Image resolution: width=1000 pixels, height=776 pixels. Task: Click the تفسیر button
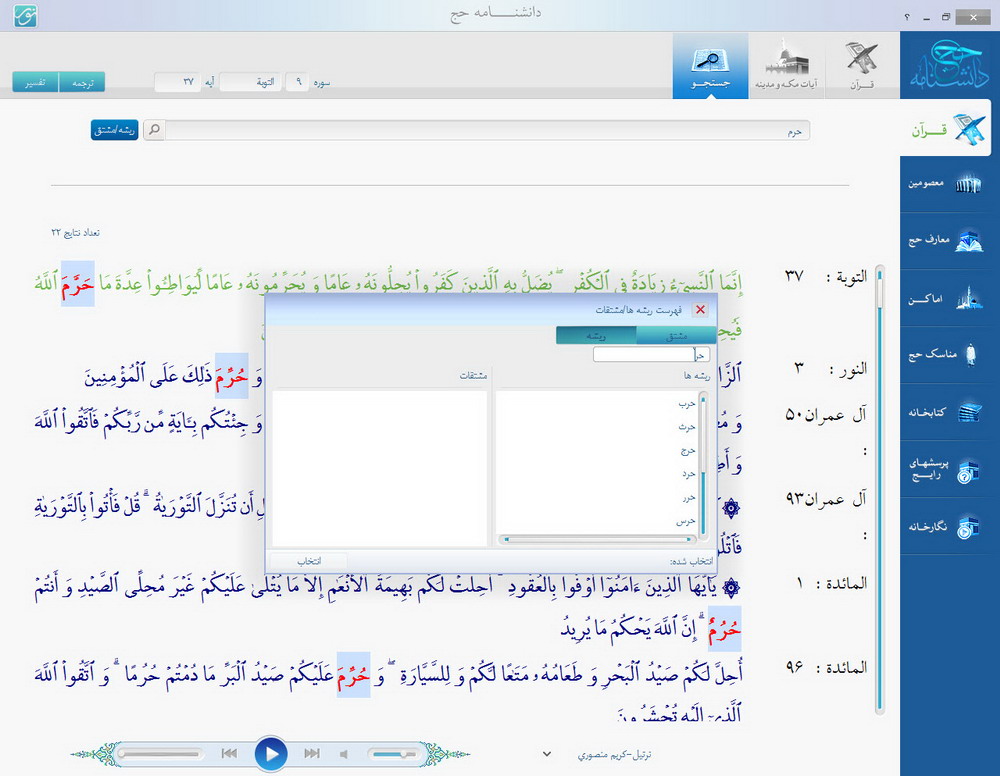click(x=35, y=82)
